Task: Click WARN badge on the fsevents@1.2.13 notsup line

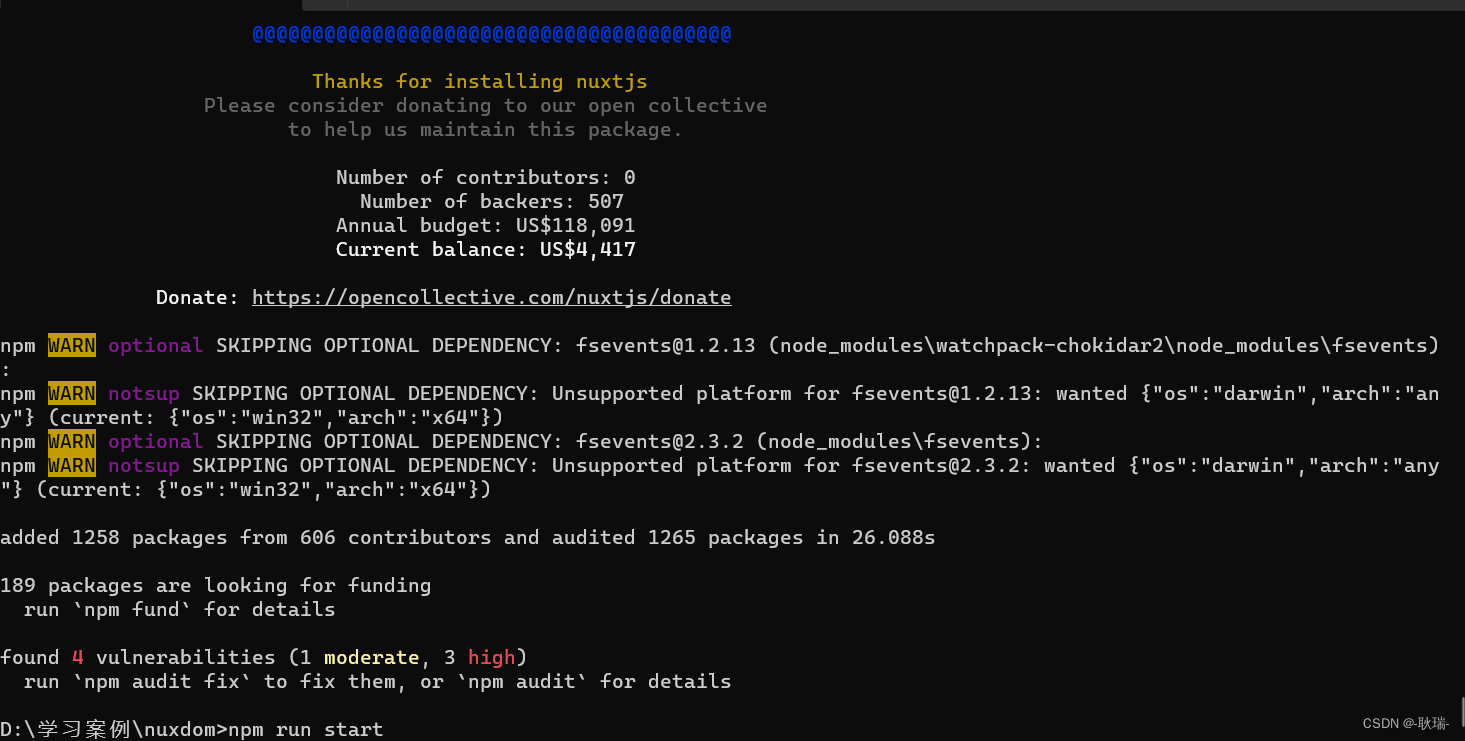Action: pyautogui.click(x=72, y=394)
